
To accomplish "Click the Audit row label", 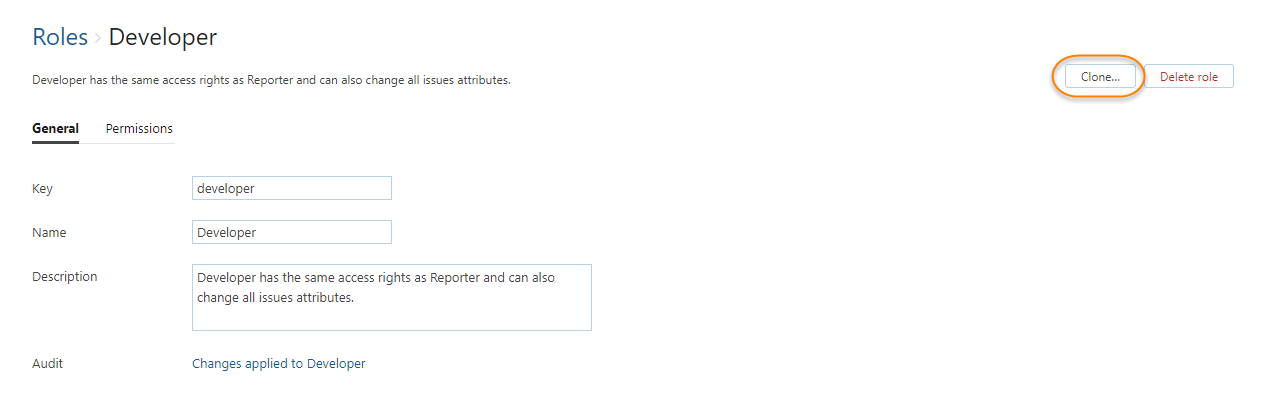I will pos(47,364).
